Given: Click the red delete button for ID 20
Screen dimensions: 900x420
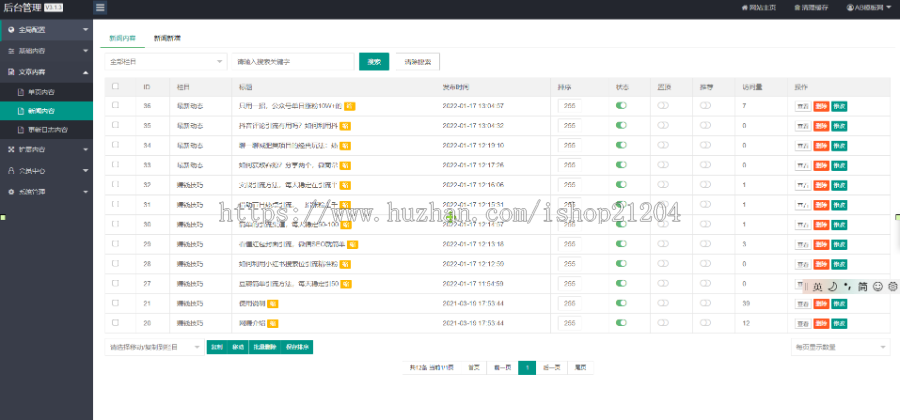Looking at the screenshot, I should click(x=821, y=324).
